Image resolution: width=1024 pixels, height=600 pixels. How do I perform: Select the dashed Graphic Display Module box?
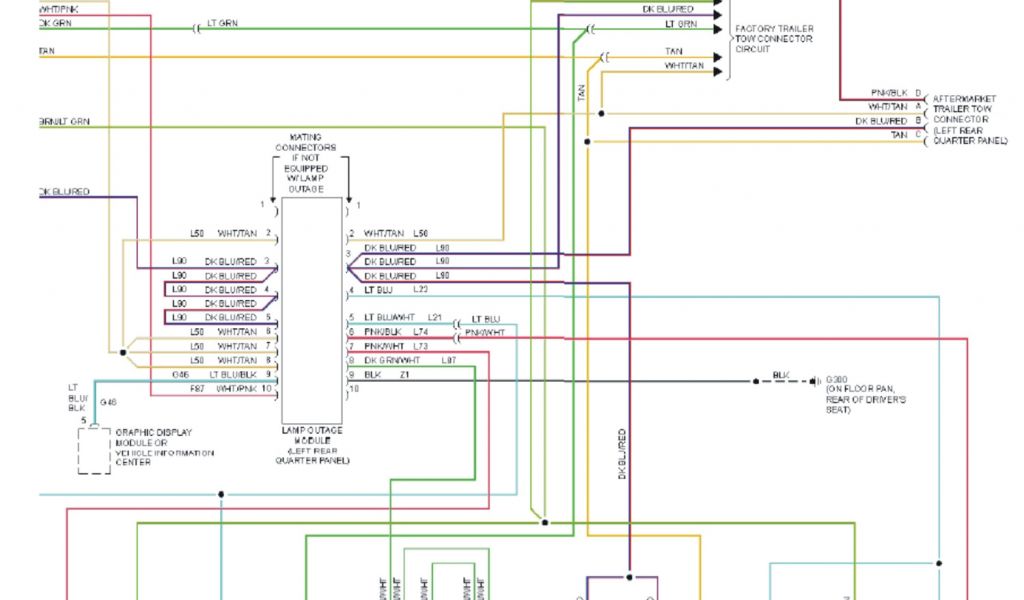coord(94,449)
